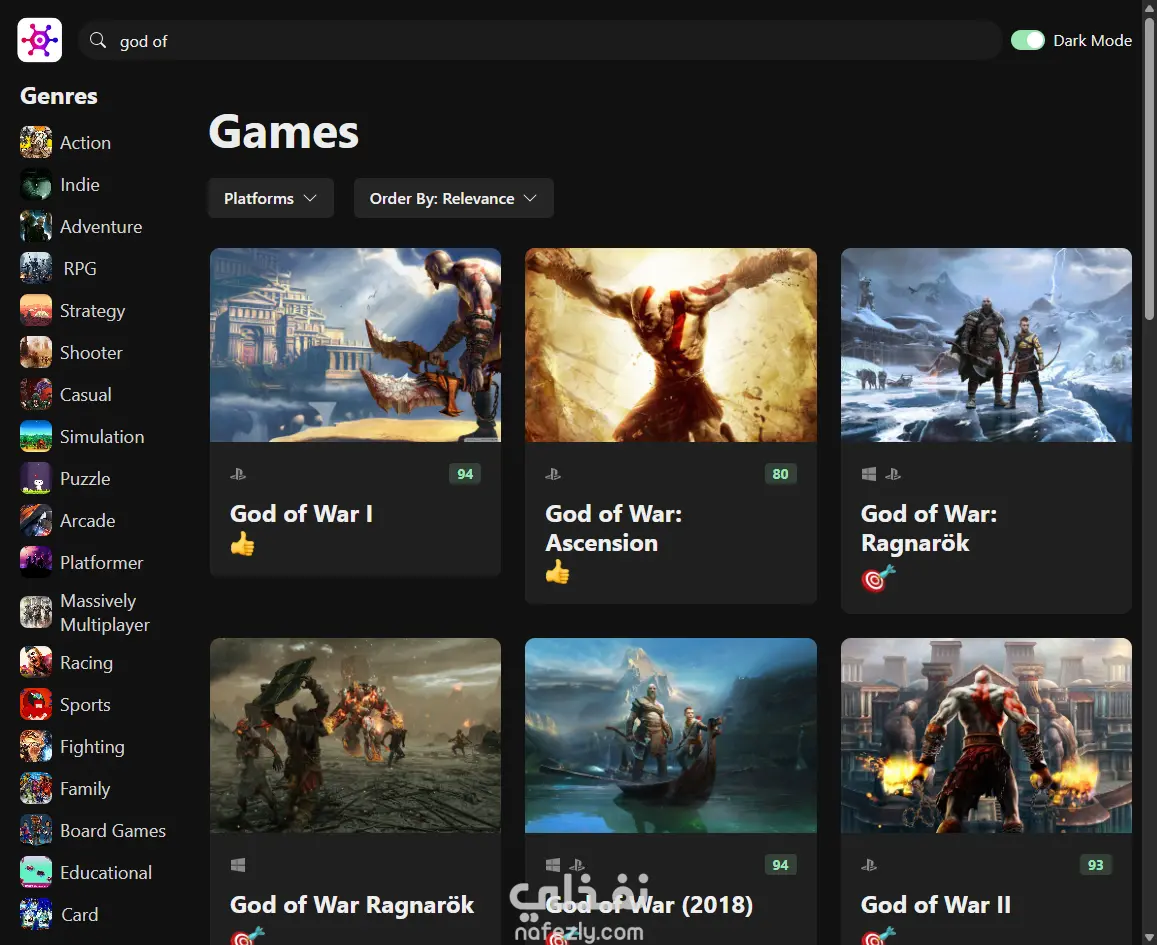Select the Indie genre link
Viewport: 1157px width, 945px height.
click(80, 184)
